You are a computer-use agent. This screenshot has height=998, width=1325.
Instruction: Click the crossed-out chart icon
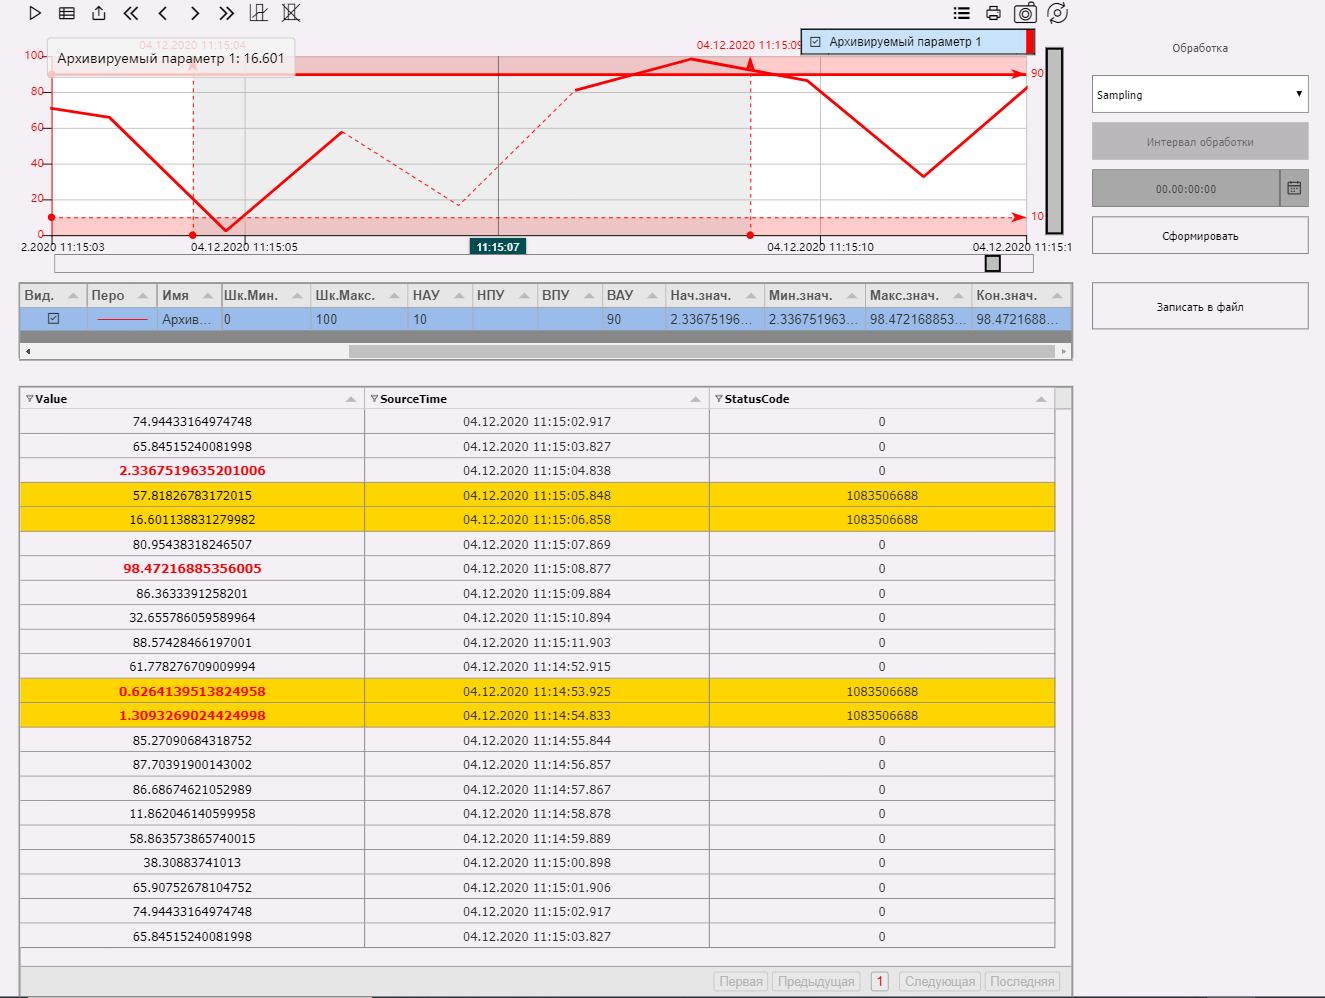click(x=291, y=13)
